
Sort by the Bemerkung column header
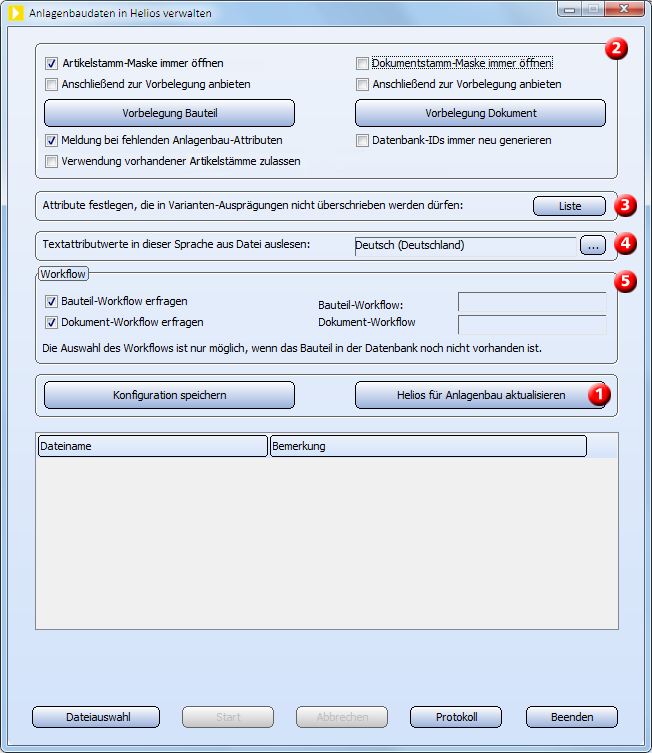tap(428, 446)
